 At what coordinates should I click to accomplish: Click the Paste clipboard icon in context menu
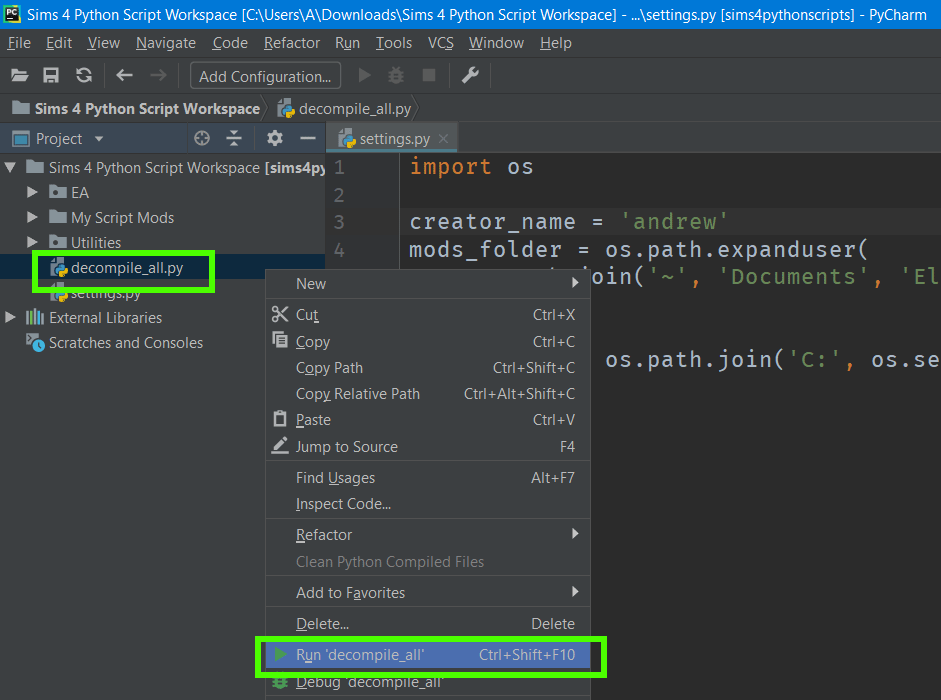280,418
